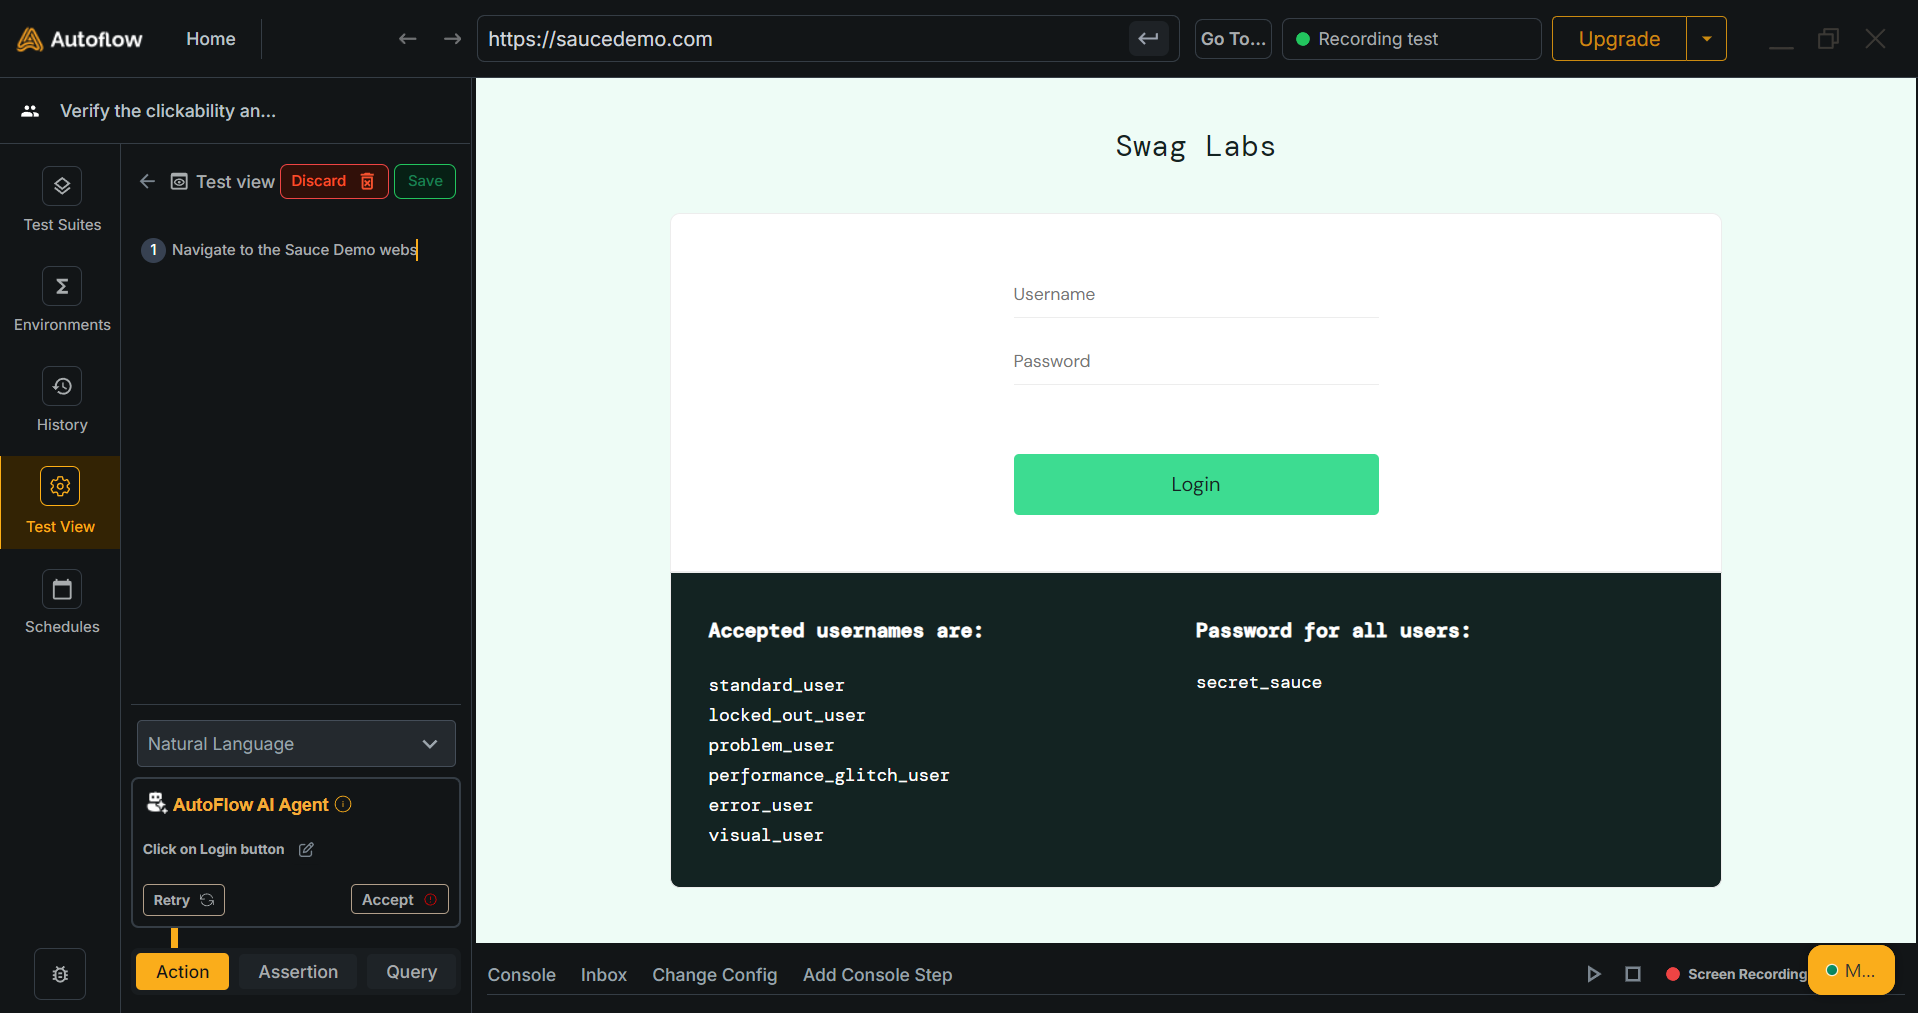Screen dimensions: 1918x1013
Task: Click the green Login button
Action: (x=1196, y=485)
